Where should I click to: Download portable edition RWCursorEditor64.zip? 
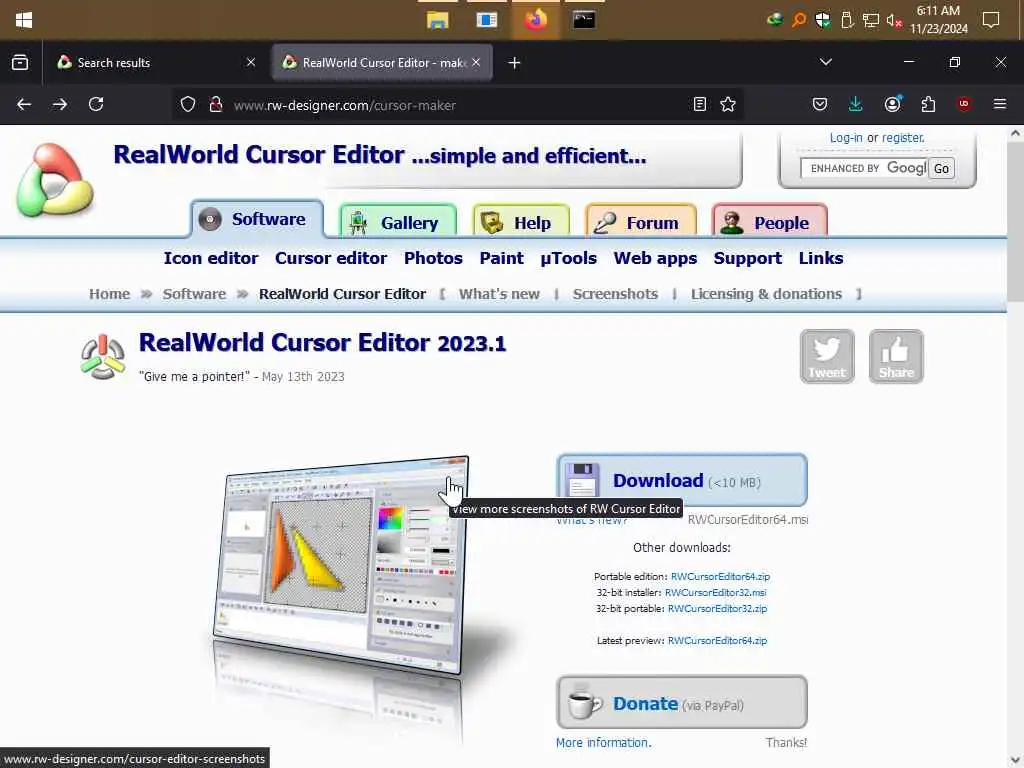click(720, 577)
